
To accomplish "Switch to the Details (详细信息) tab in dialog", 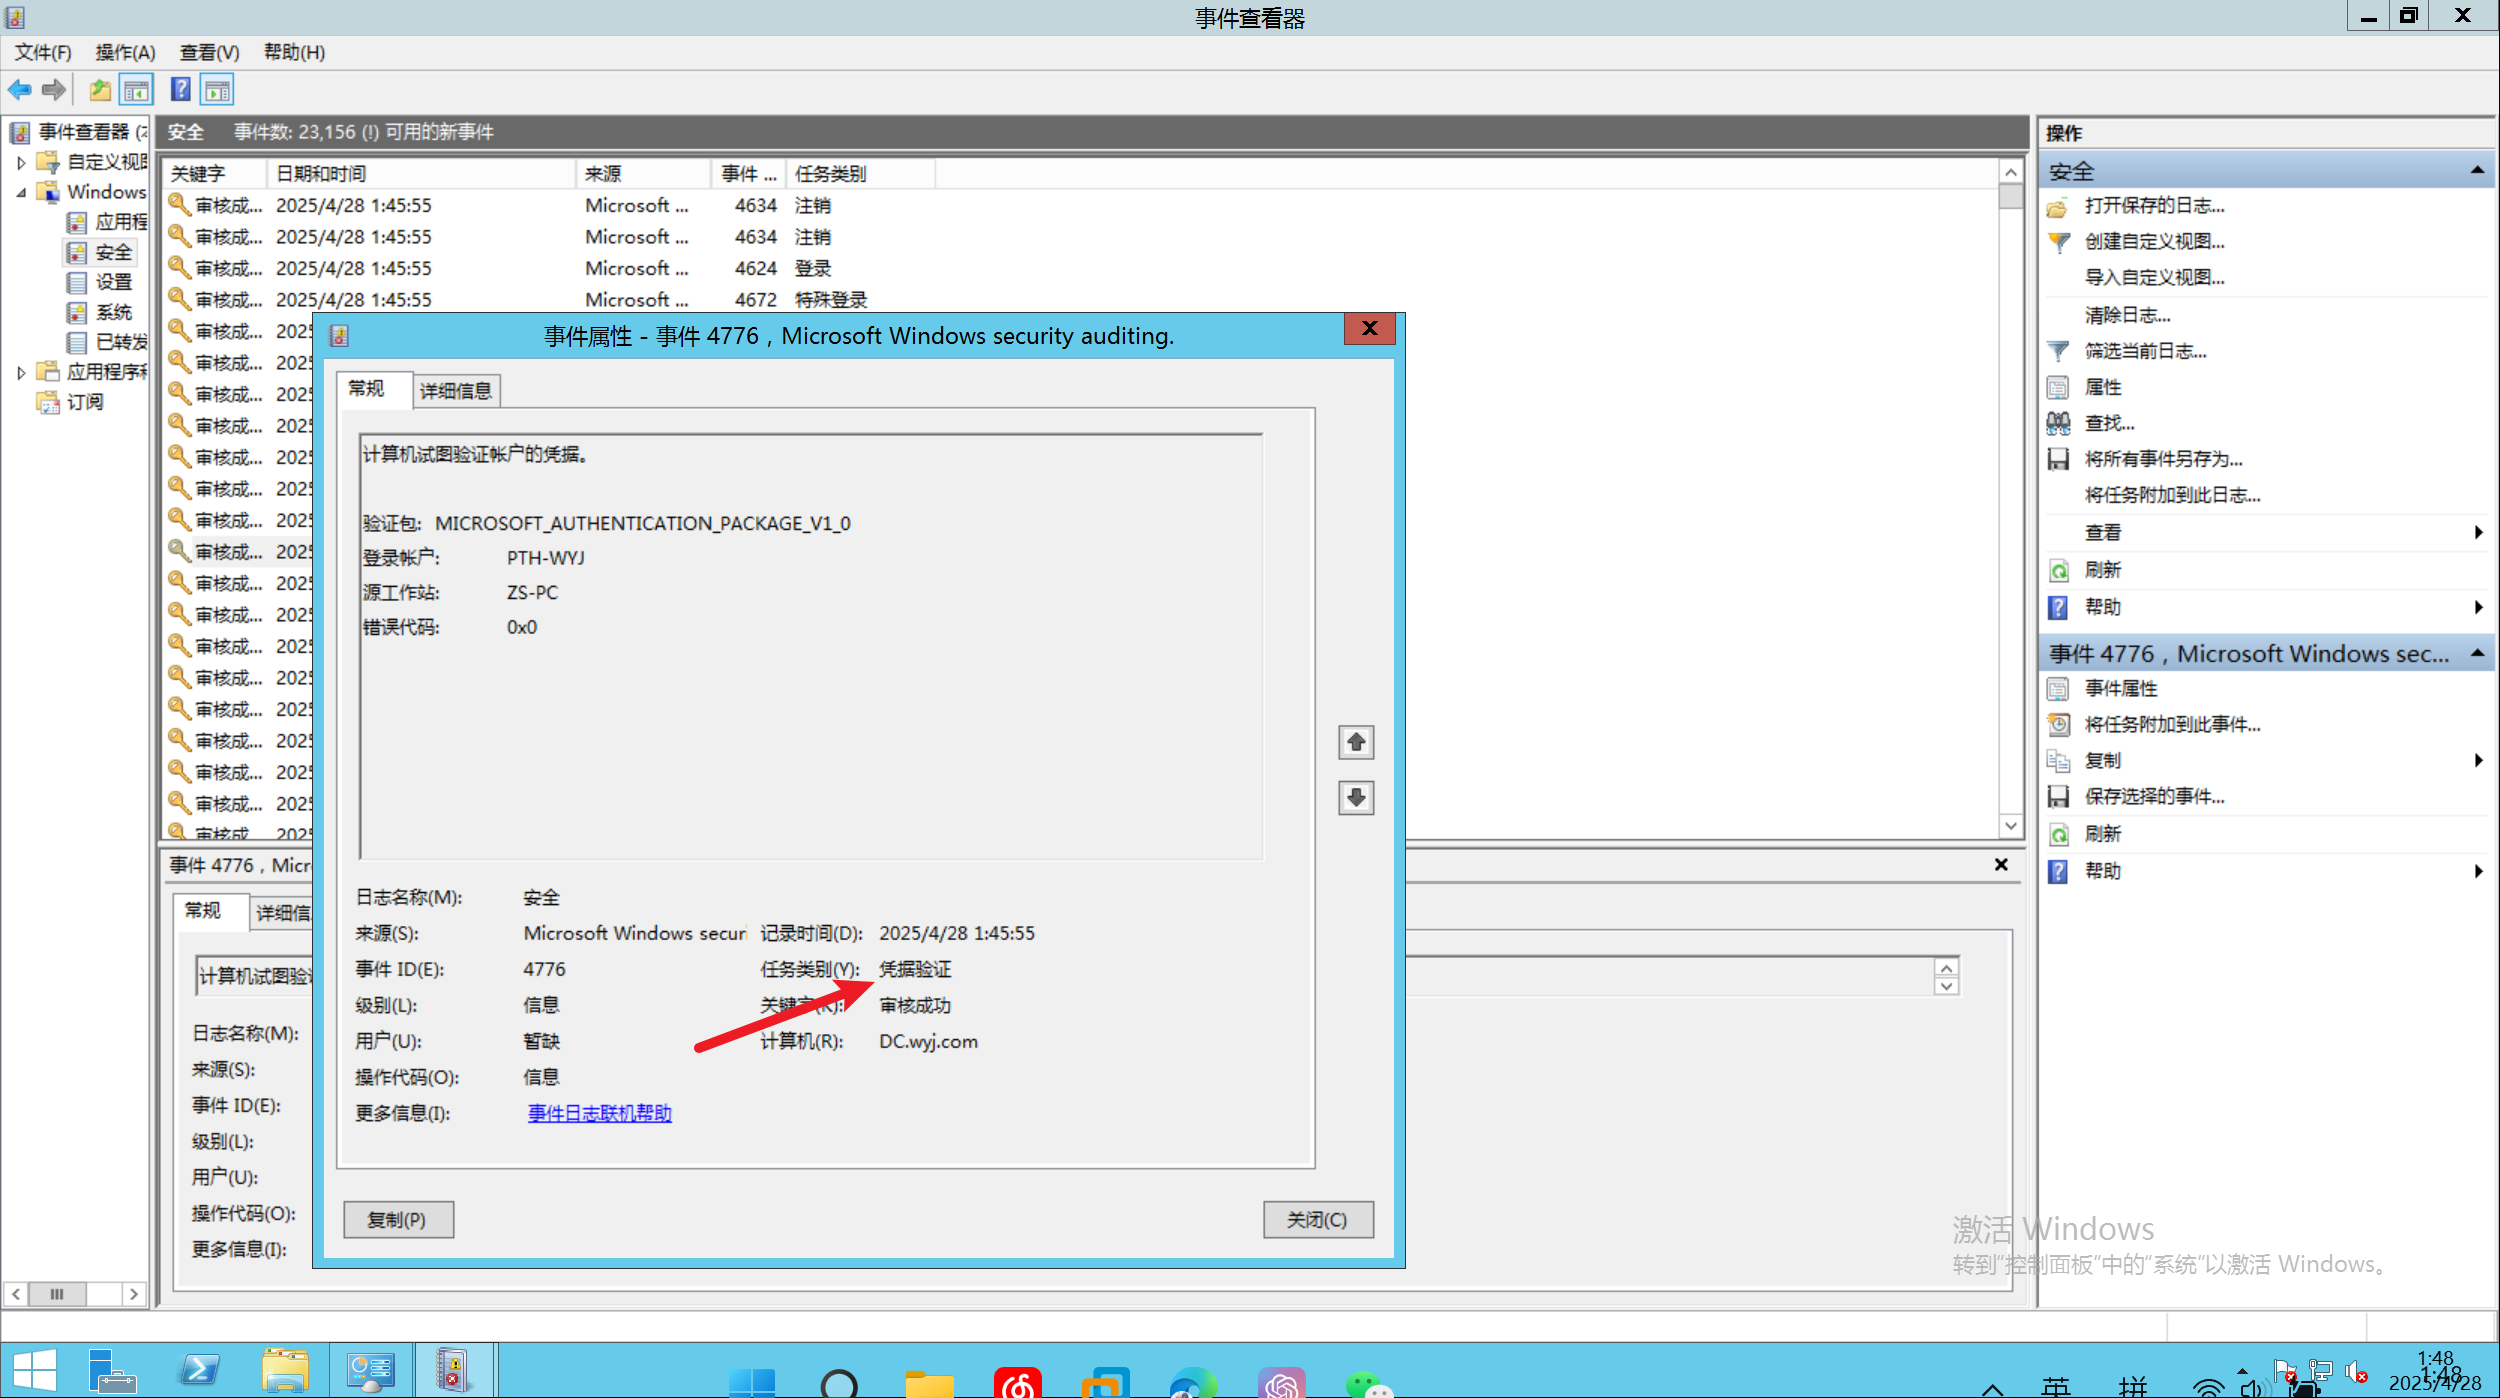I will (456, 390).
